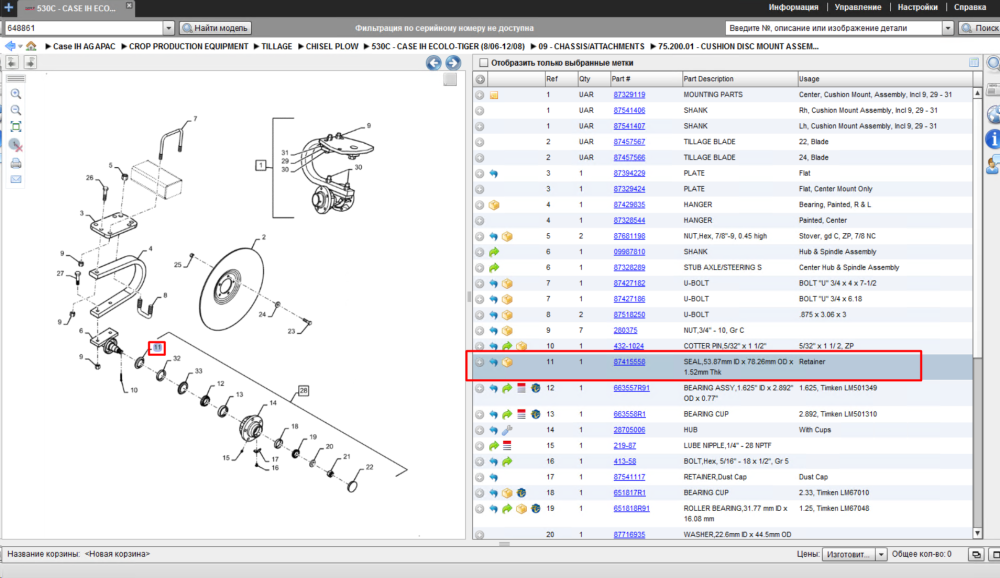Open back-arrow history dropdown in breadcrumb
Viewport: 1000px width, 578px height.
[x=20, y=47]
